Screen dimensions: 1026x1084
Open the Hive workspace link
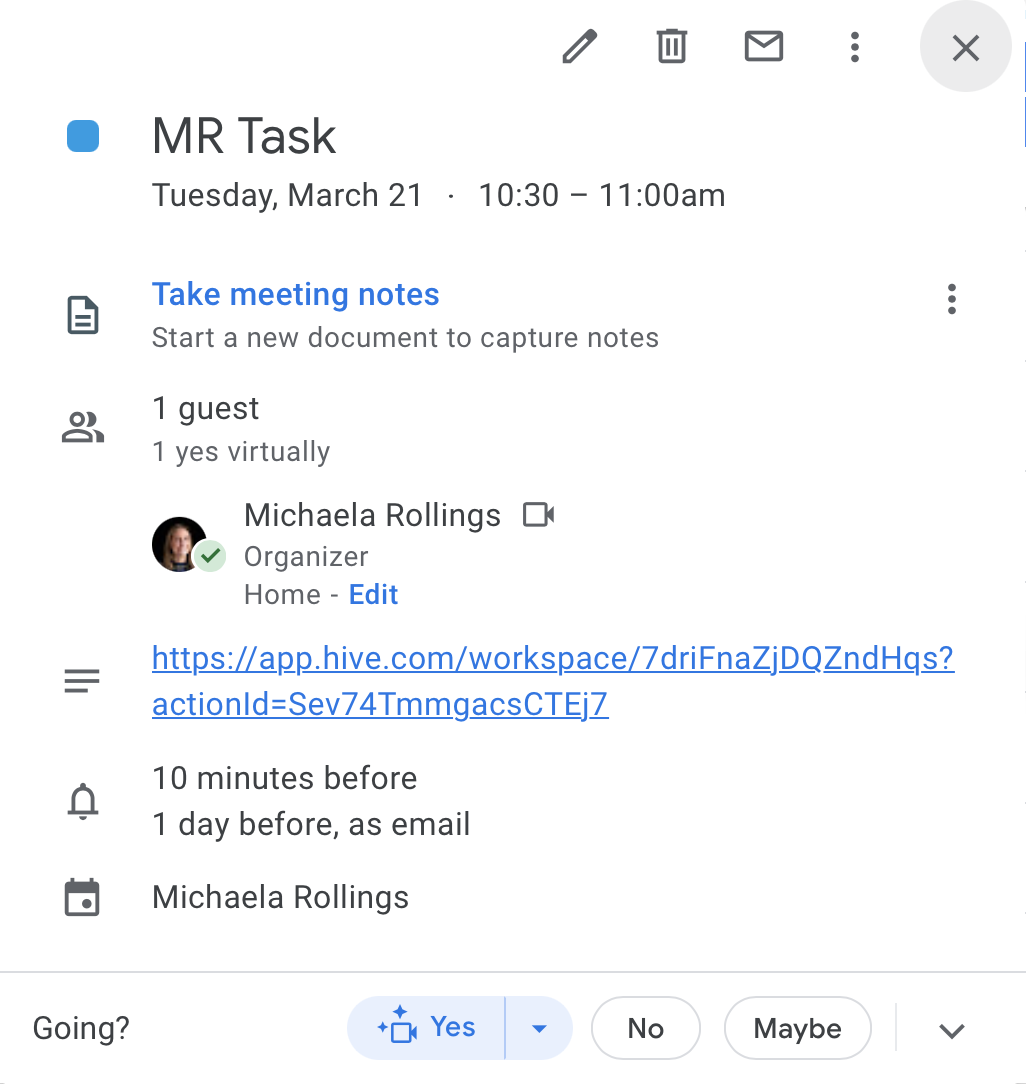[x=553, y=658]
